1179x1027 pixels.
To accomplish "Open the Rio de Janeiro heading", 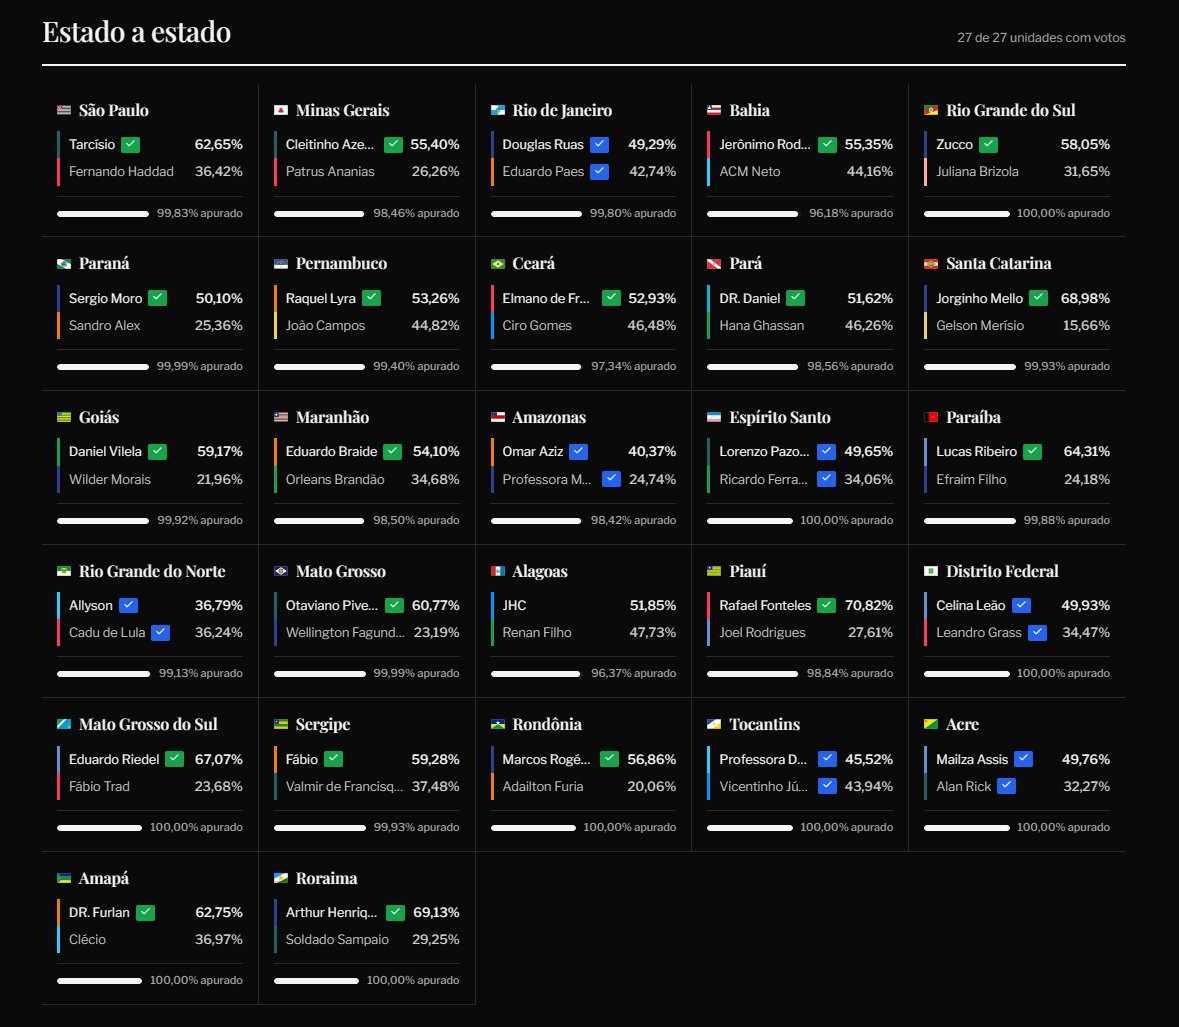I will [562, 111].
